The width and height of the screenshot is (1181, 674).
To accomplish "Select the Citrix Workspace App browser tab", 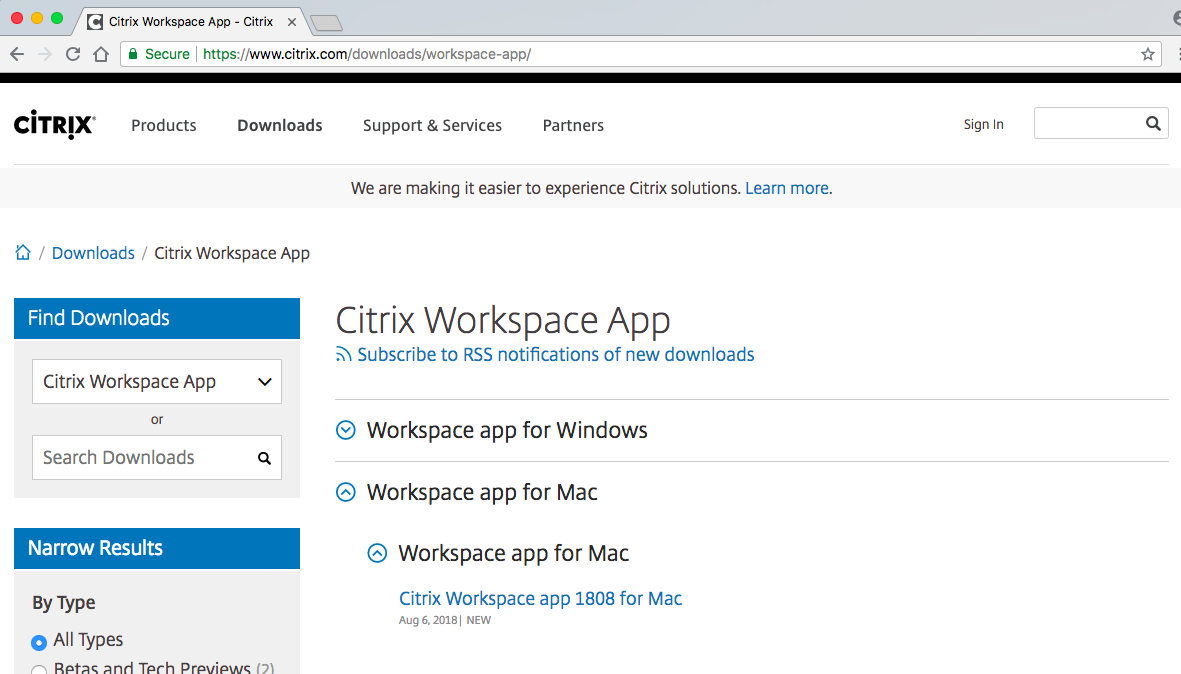I will point(191,22).
